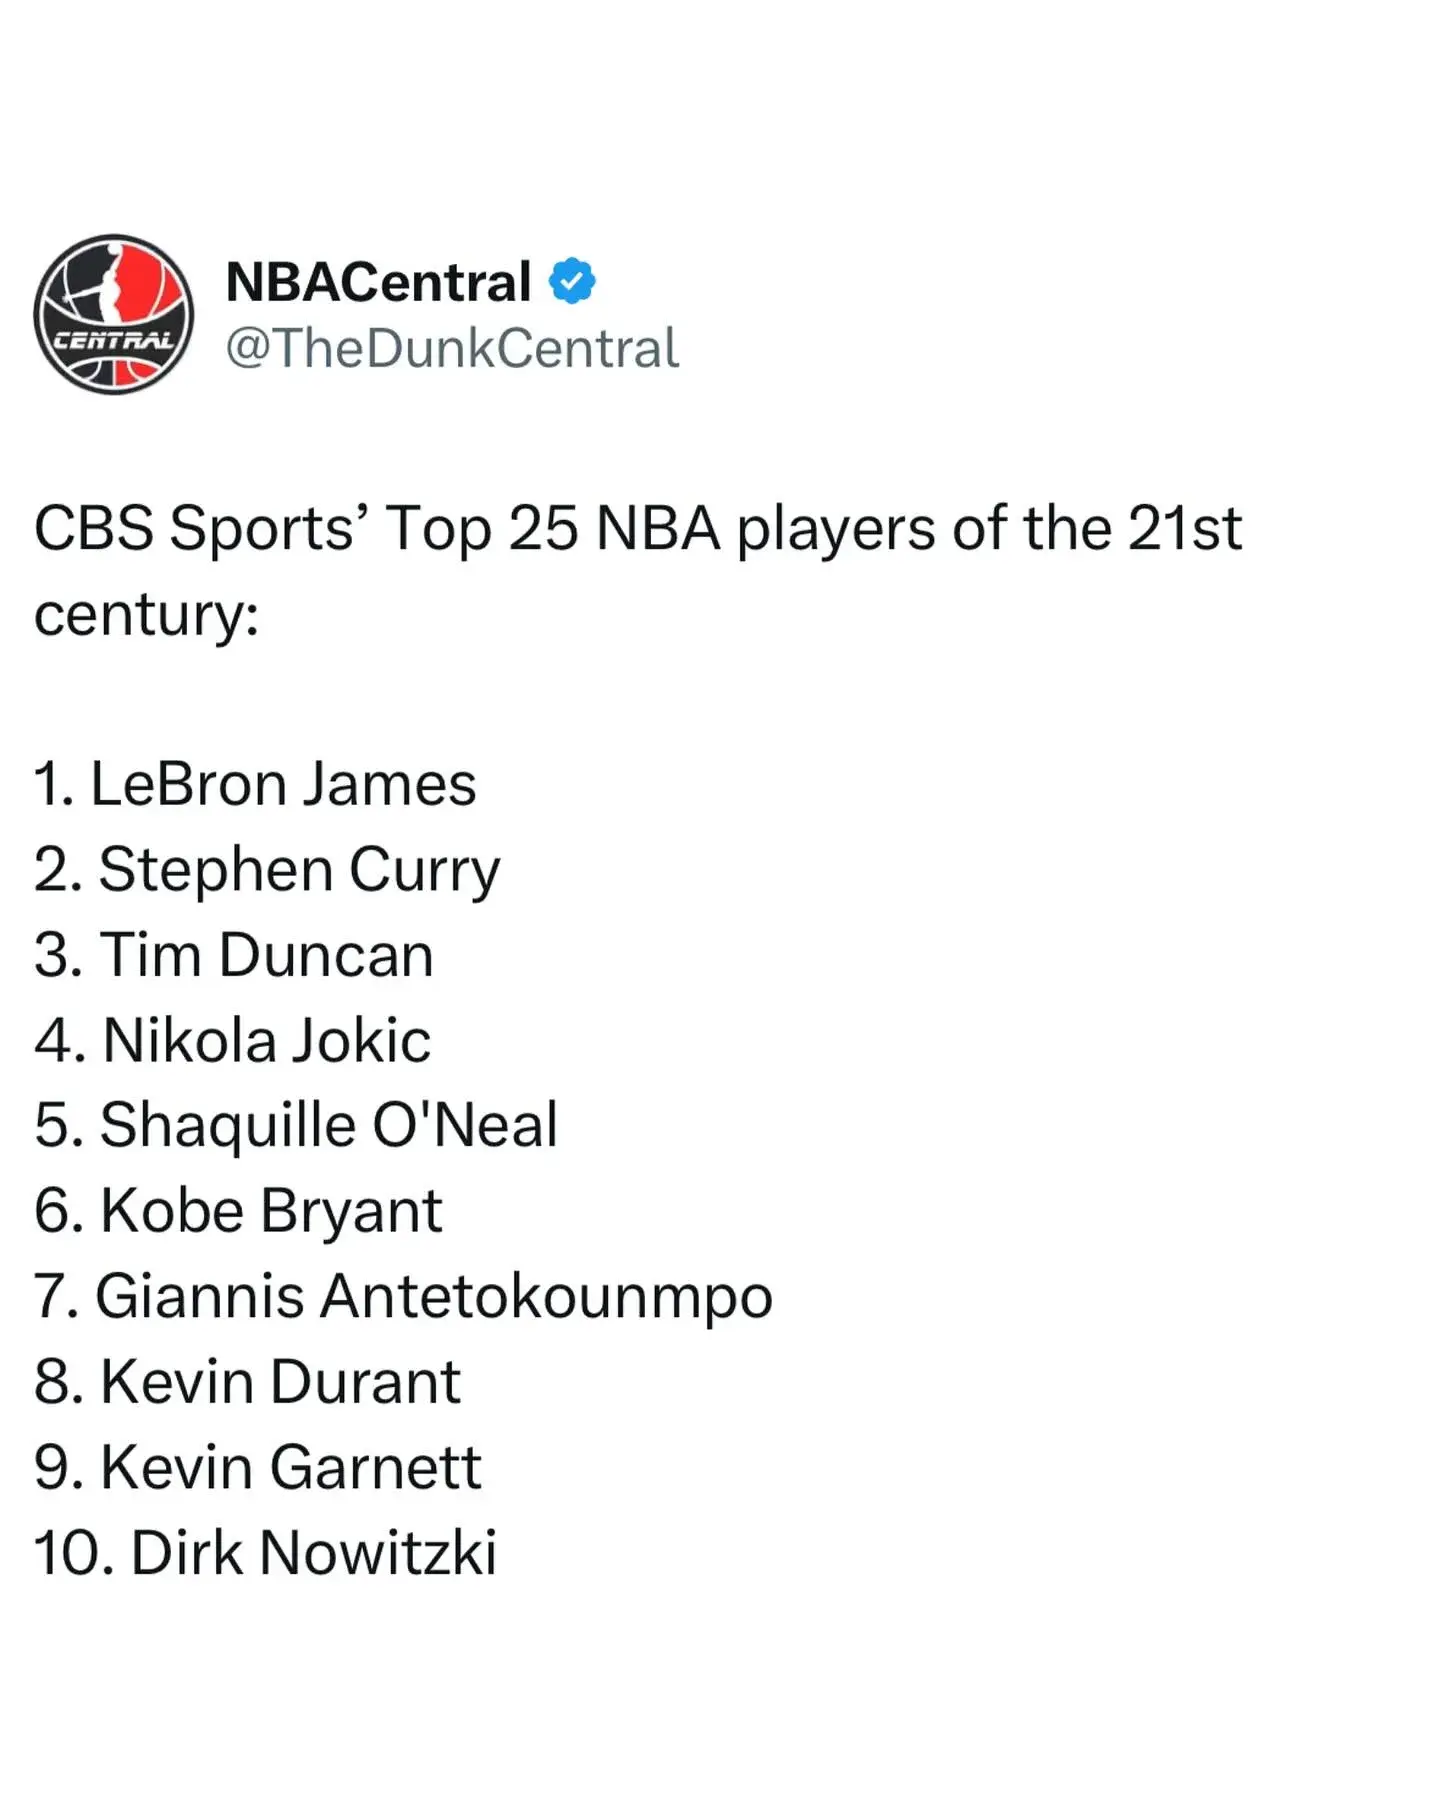Select the LeBron James list entry
1440x1798 pixels.
pos(255,784)
